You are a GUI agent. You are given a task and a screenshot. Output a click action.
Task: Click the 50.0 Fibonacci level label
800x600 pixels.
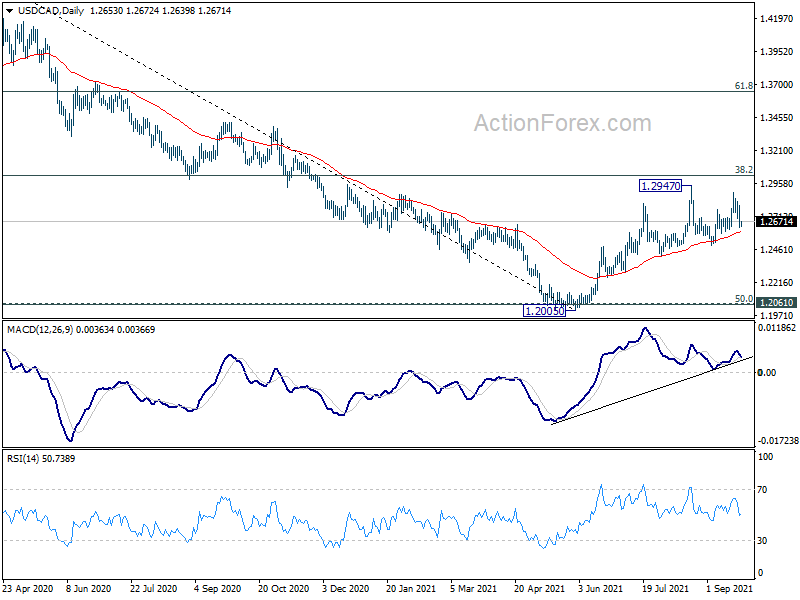pos(743,298)
